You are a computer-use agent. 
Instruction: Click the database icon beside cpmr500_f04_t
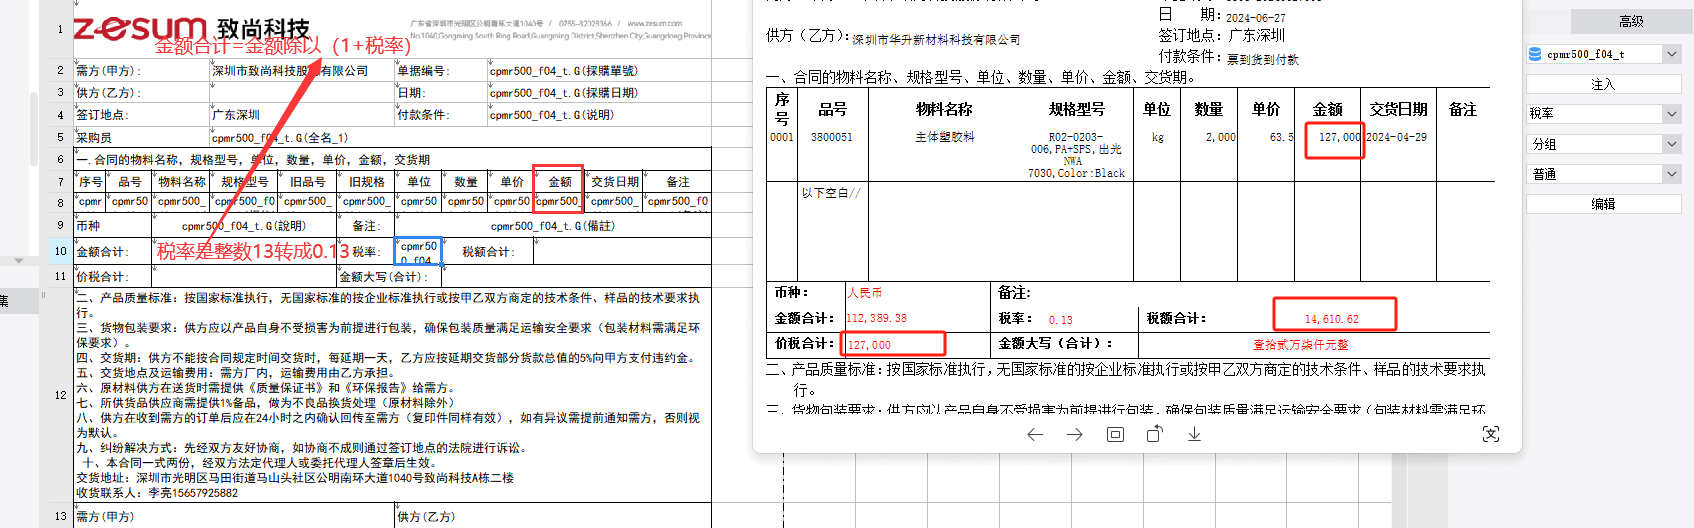(1535, 54)
